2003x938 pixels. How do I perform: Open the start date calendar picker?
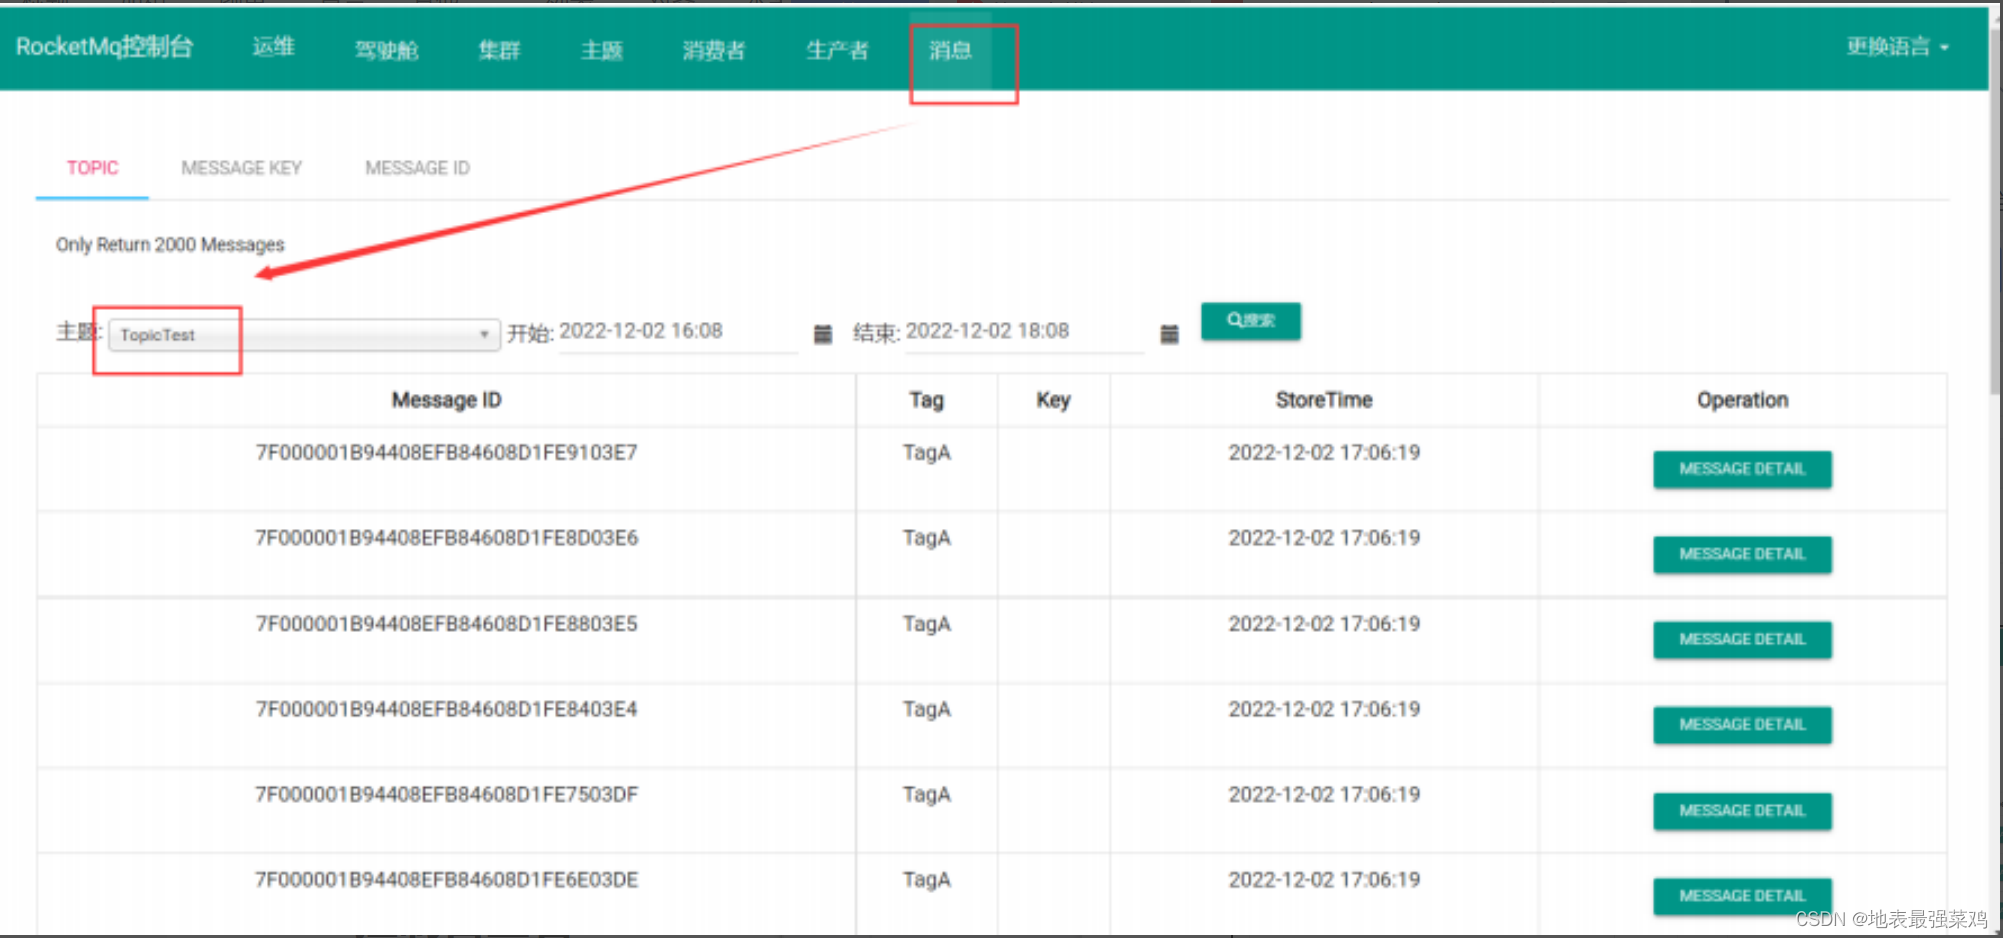tap(822, 333)
